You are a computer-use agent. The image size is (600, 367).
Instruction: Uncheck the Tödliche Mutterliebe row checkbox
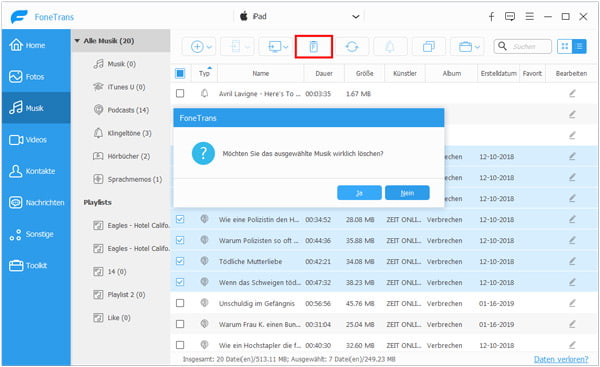point(180,261)
